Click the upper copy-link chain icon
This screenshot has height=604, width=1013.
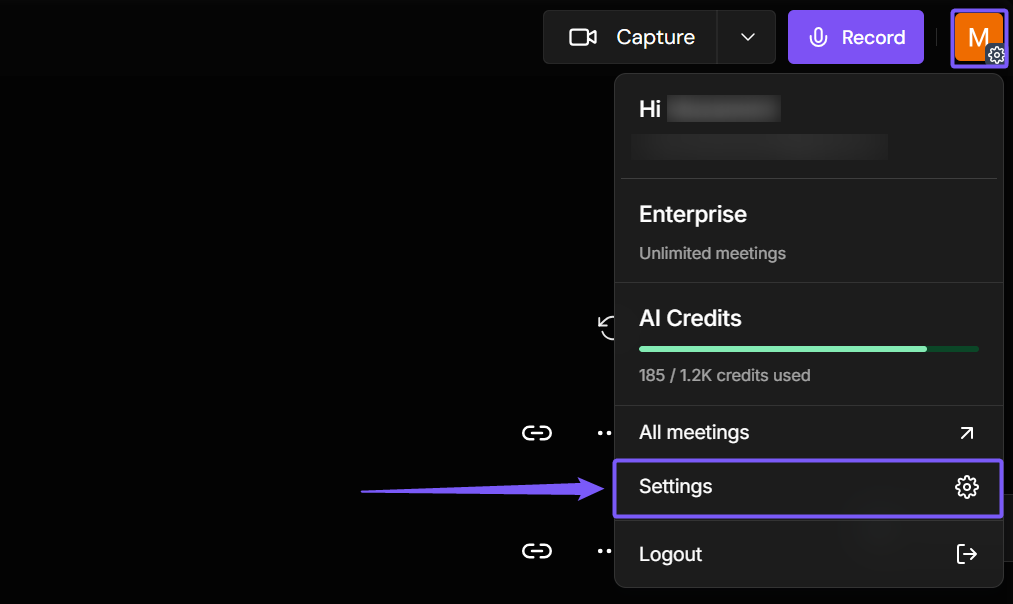pyautogui.click(x=537, y=433)
